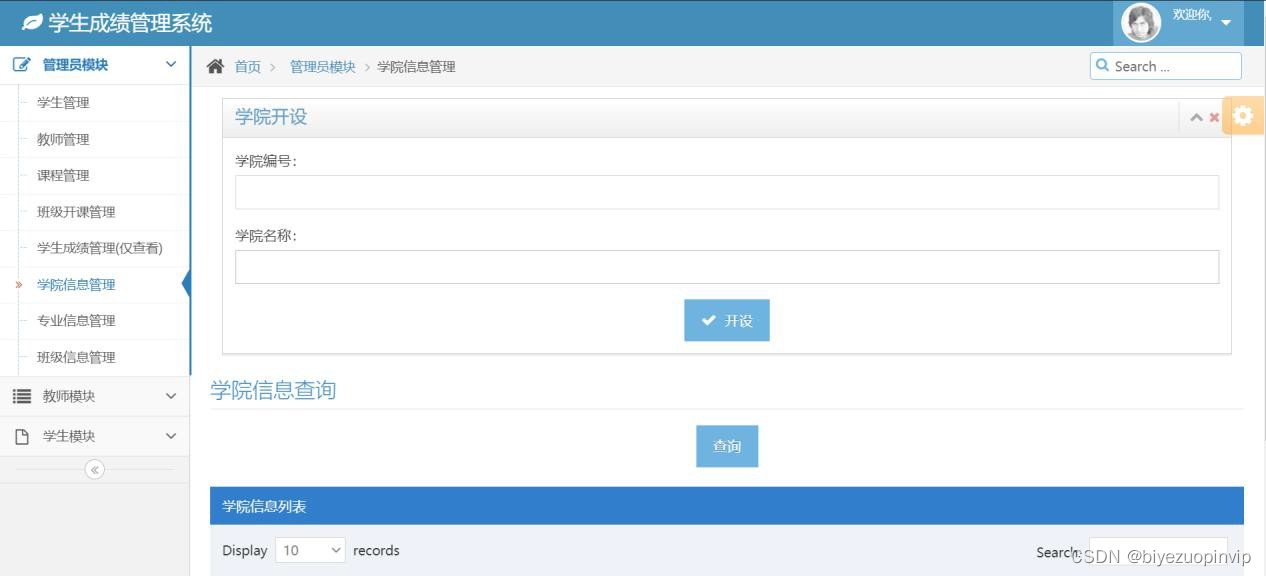Click the 学院名称 input field
This screenshot has height=576, width=1266.
click(727, 267)
